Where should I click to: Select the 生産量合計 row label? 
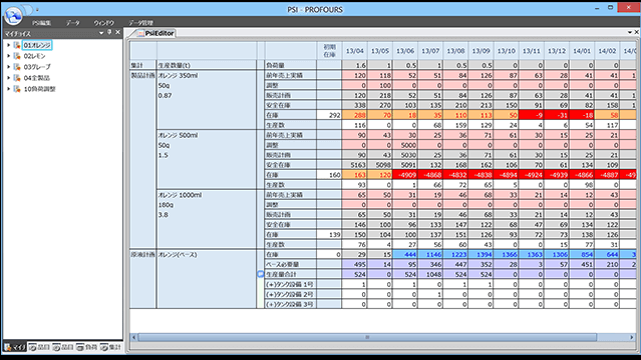click(290, 274)
